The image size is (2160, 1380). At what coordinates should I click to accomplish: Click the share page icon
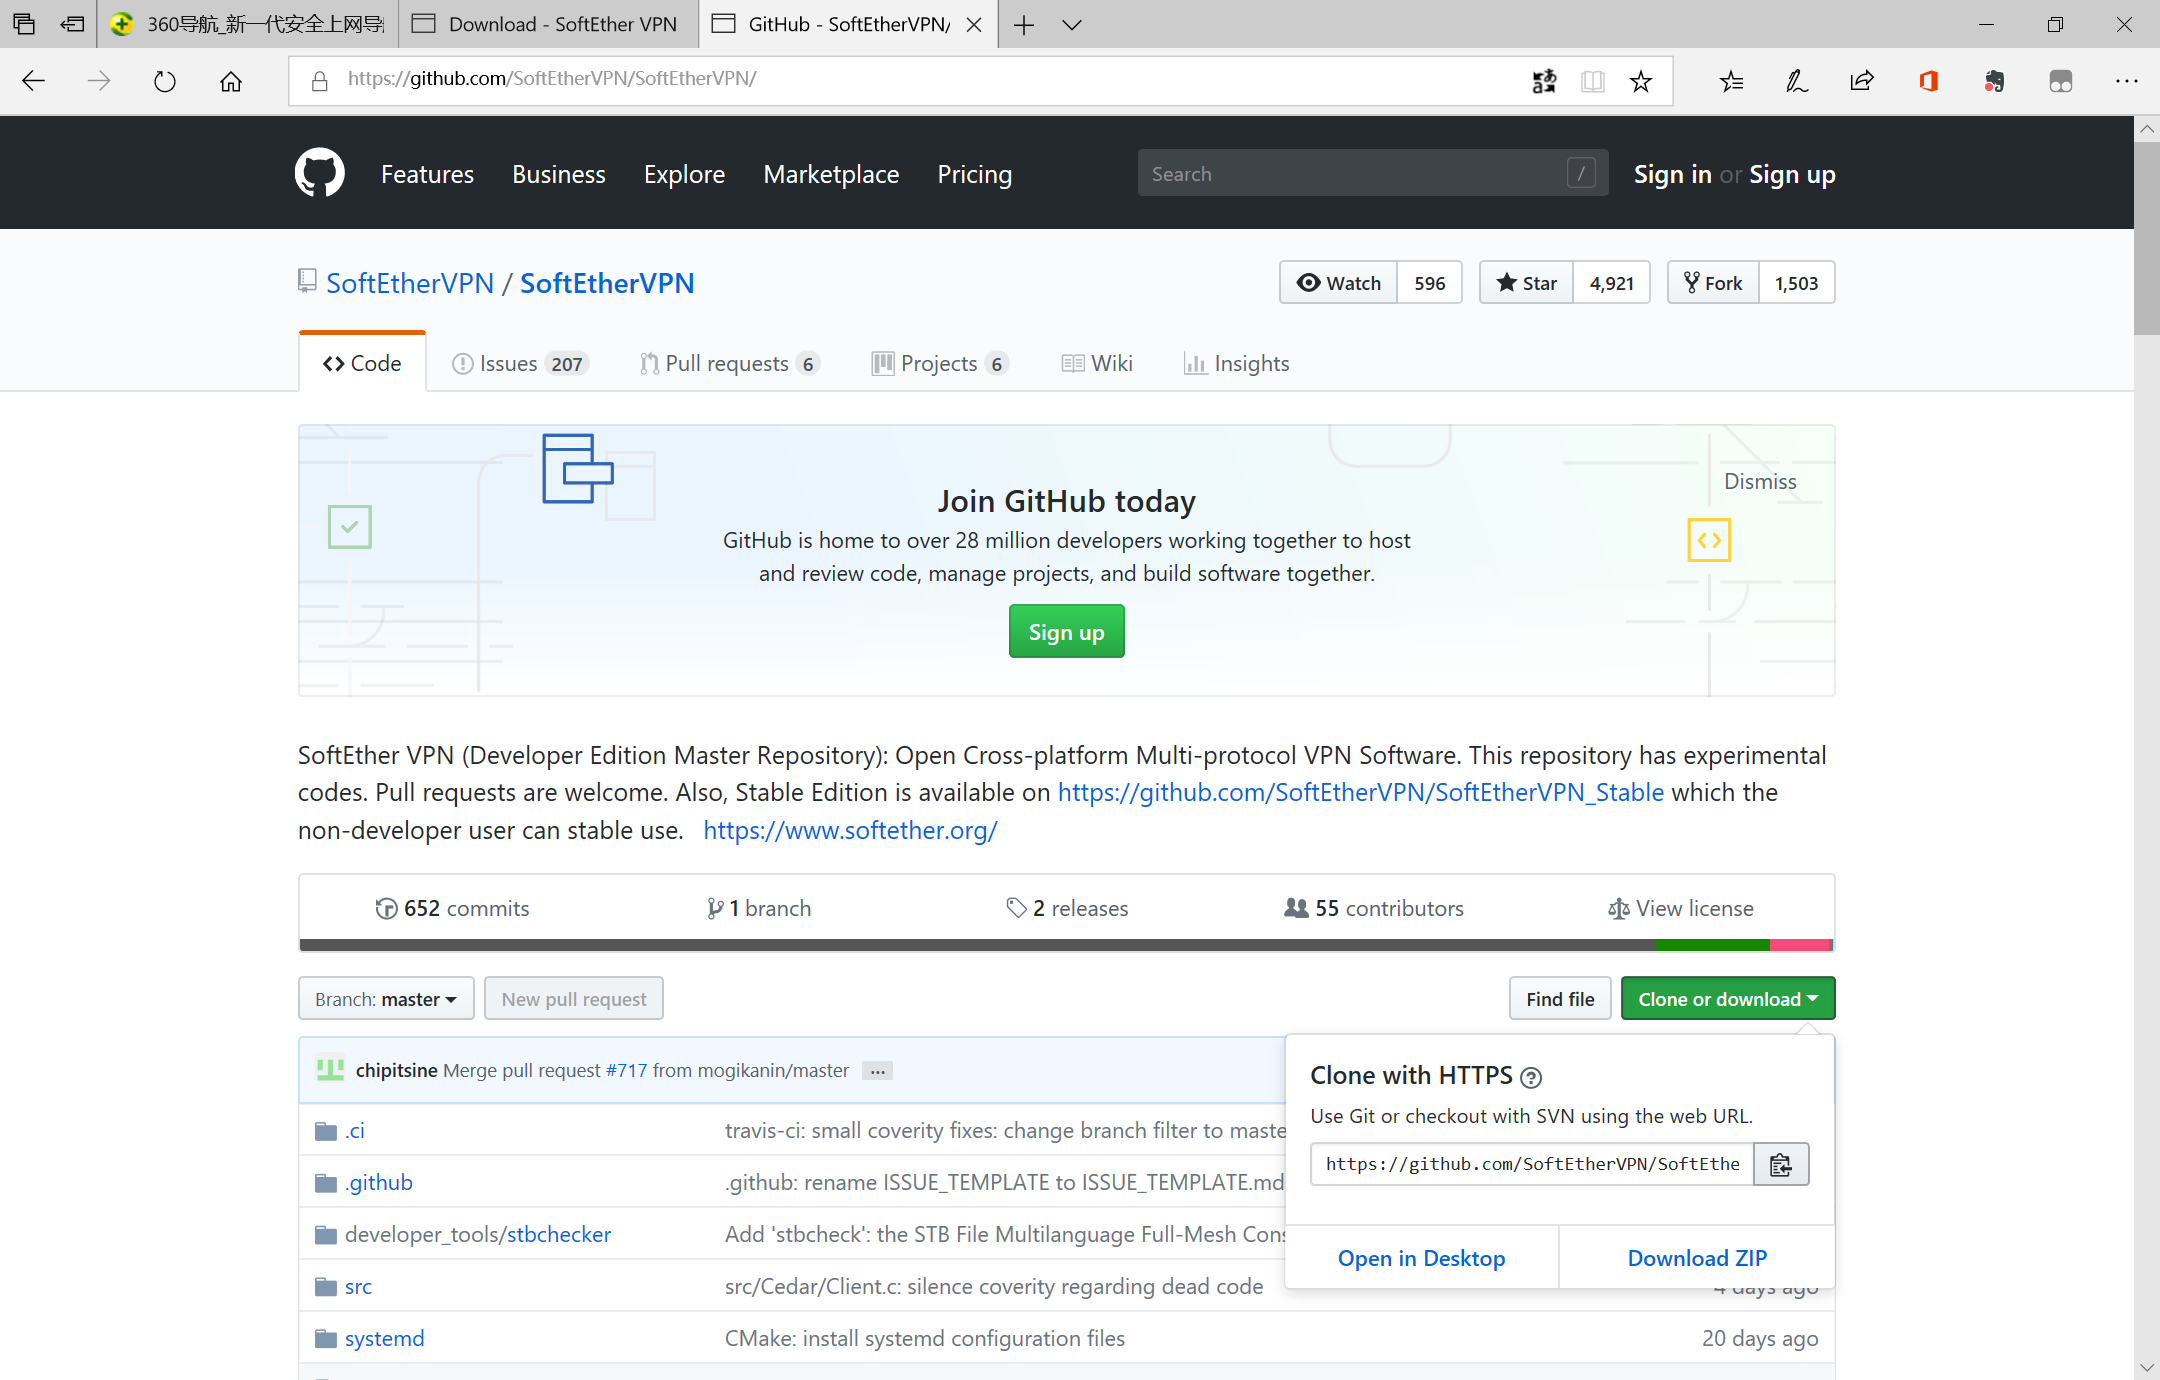click(1862, 81)
